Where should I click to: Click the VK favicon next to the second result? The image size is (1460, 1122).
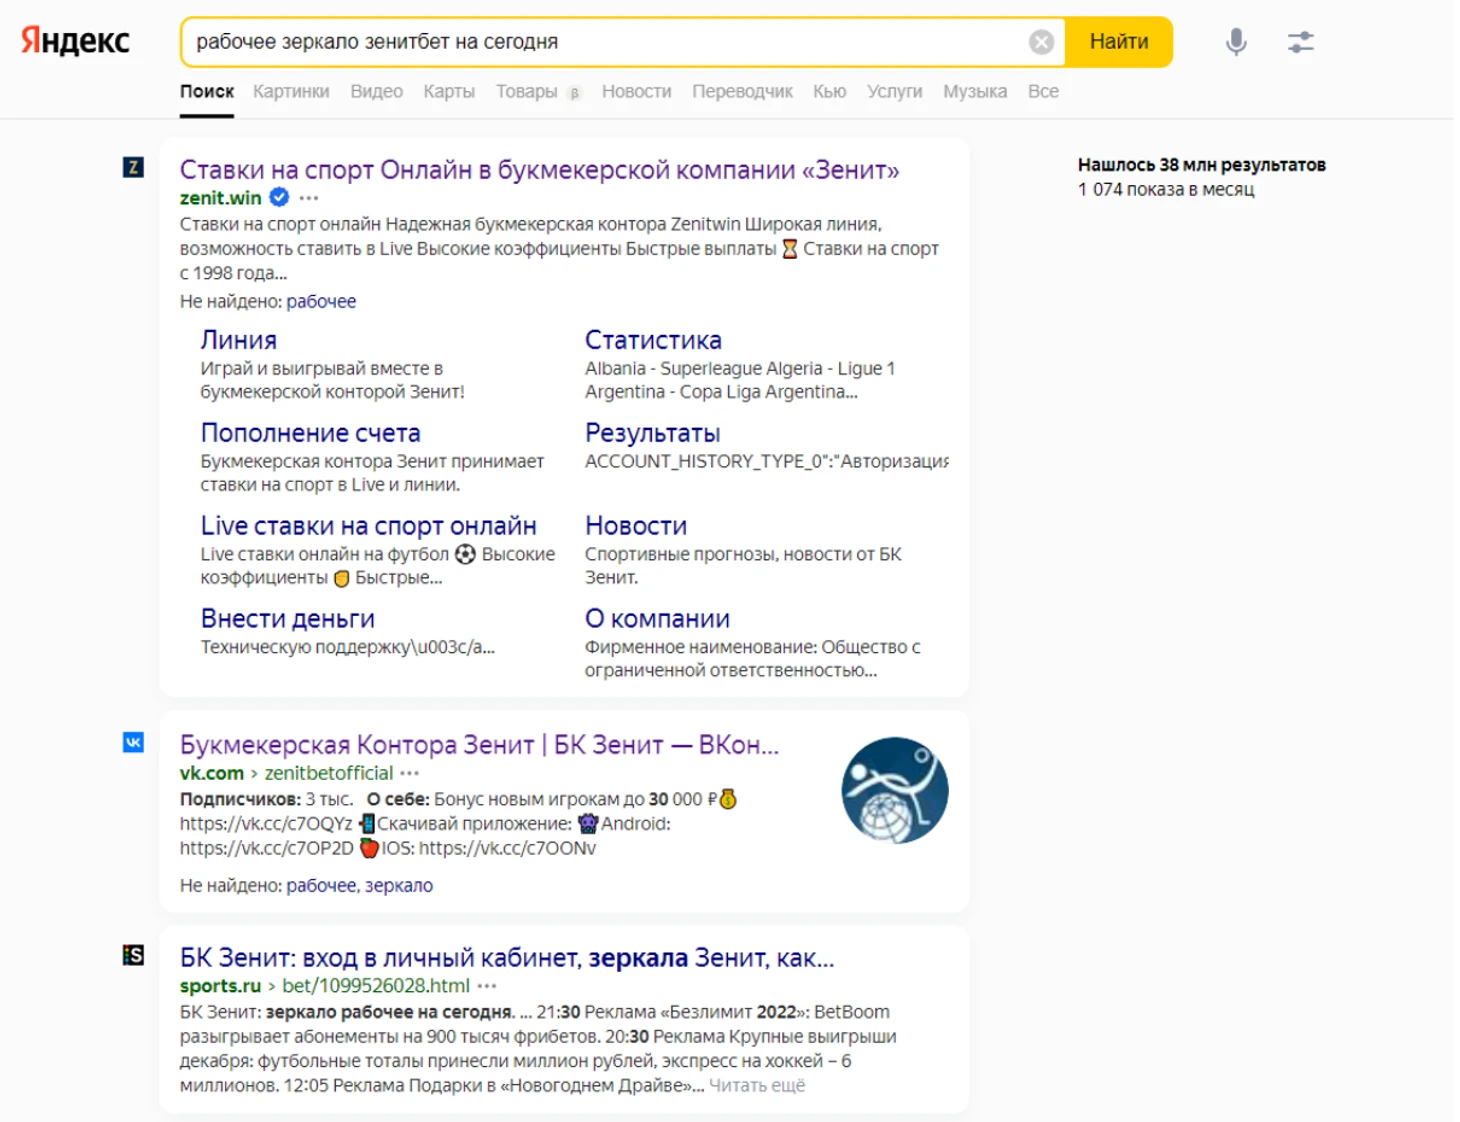[133, 742]
